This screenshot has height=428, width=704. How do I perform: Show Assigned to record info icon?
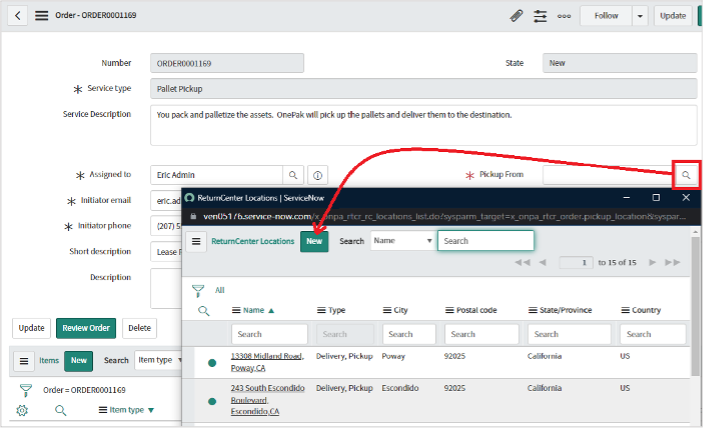[x=317, y=175]
